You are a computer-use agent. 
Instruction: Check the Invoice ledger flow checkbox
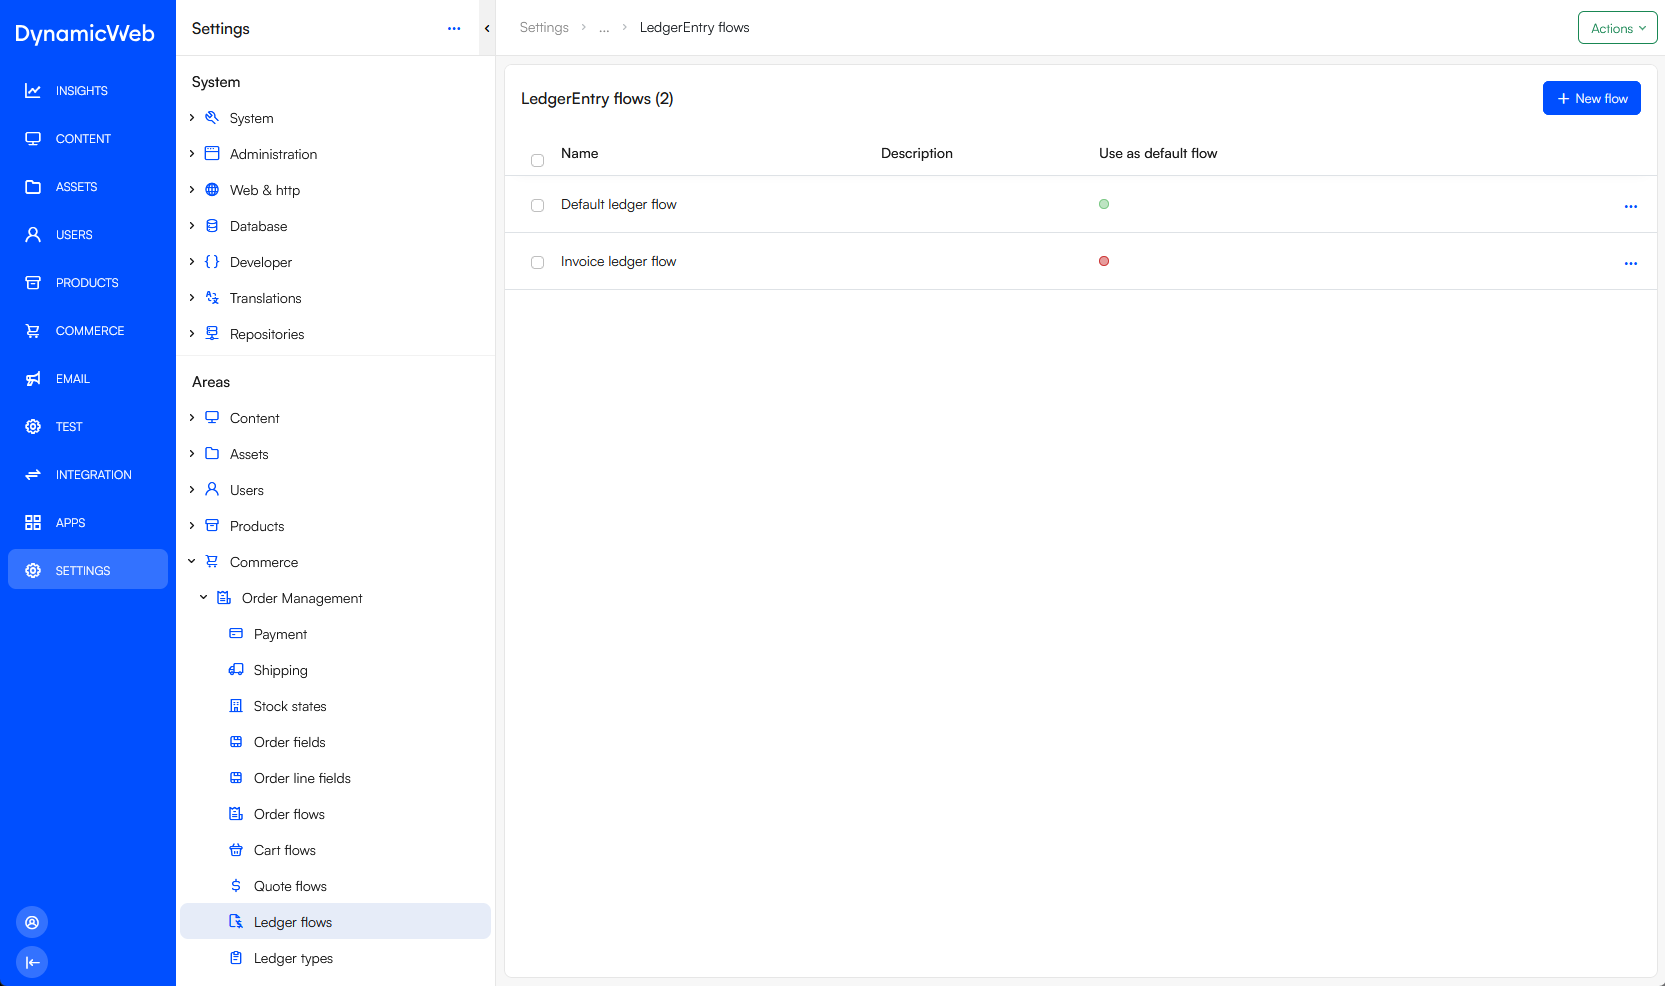(537, 262)
